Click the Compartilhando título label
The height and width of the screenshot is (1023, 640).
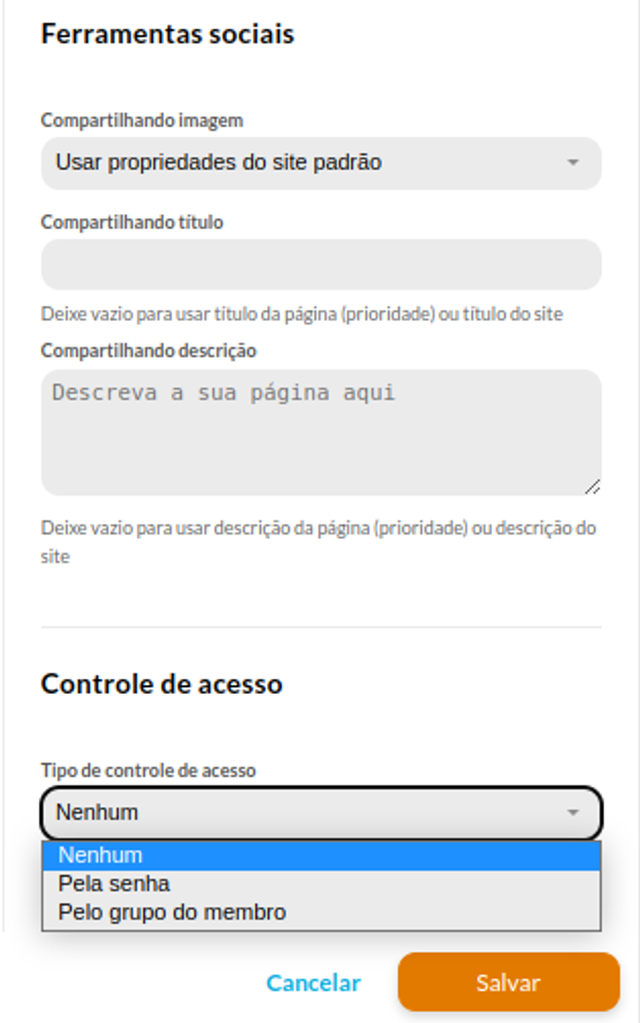pos(132,222)
